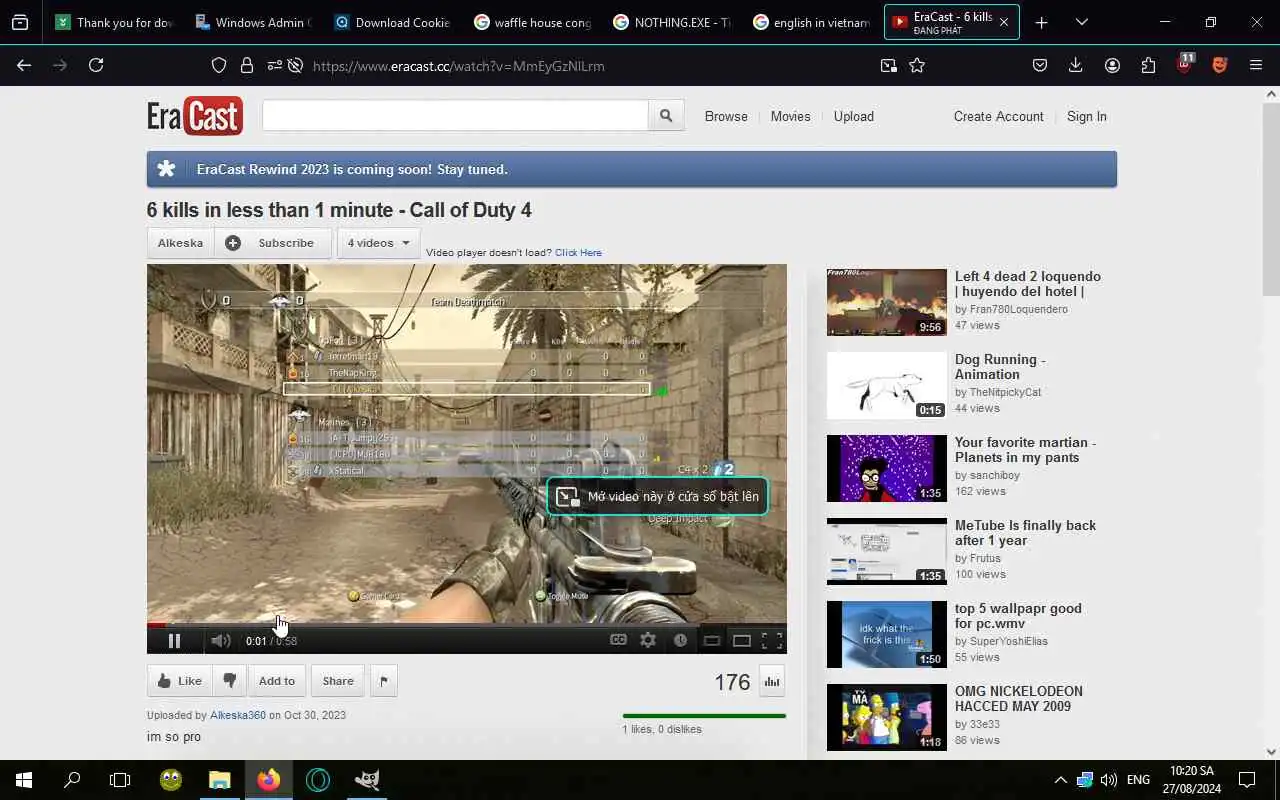This screenshot has width=1280, height=800.
Task: Switch to 'waffle house cong' tab
Action: (x=533, y=22)
